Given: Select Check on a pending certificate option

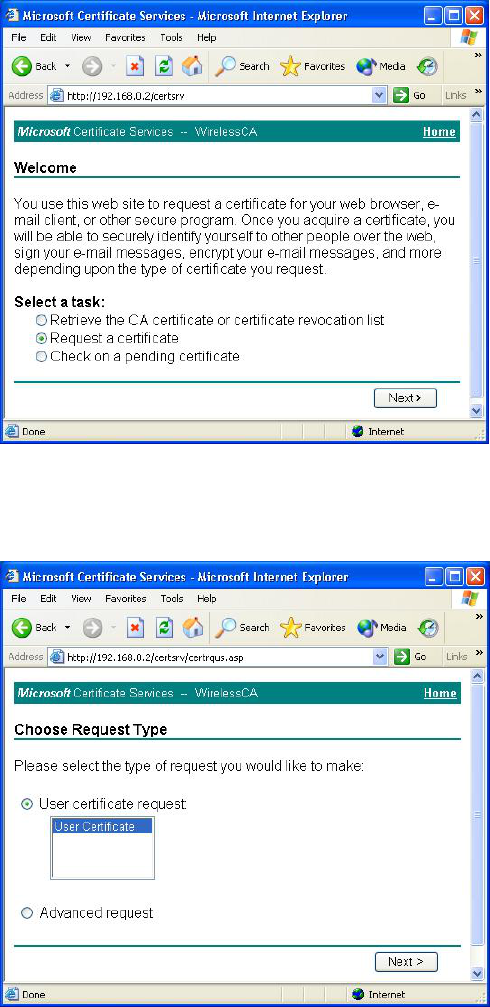Looking at the screenshot, I should [41, 356].
